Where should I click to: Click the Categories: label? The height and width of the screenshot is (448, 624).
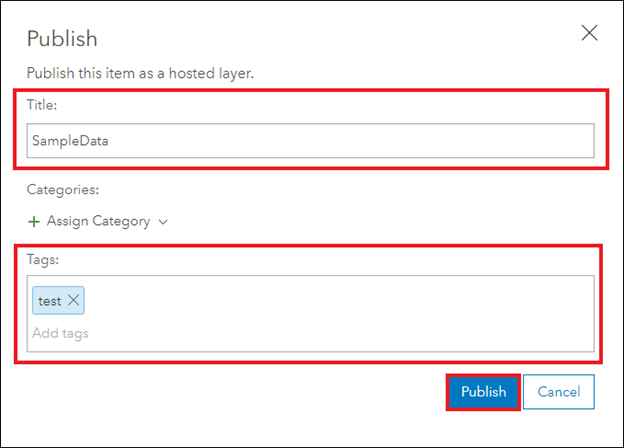click(63, 189)
